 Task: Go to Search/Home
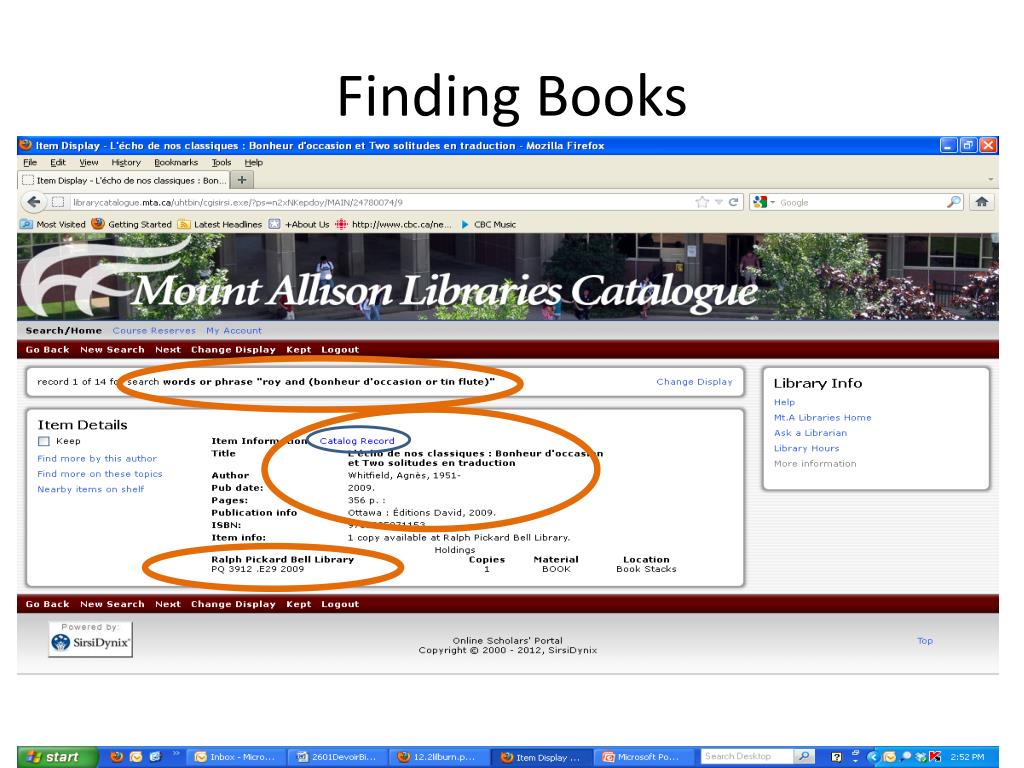pyautogui.click(x=63, y=330)
